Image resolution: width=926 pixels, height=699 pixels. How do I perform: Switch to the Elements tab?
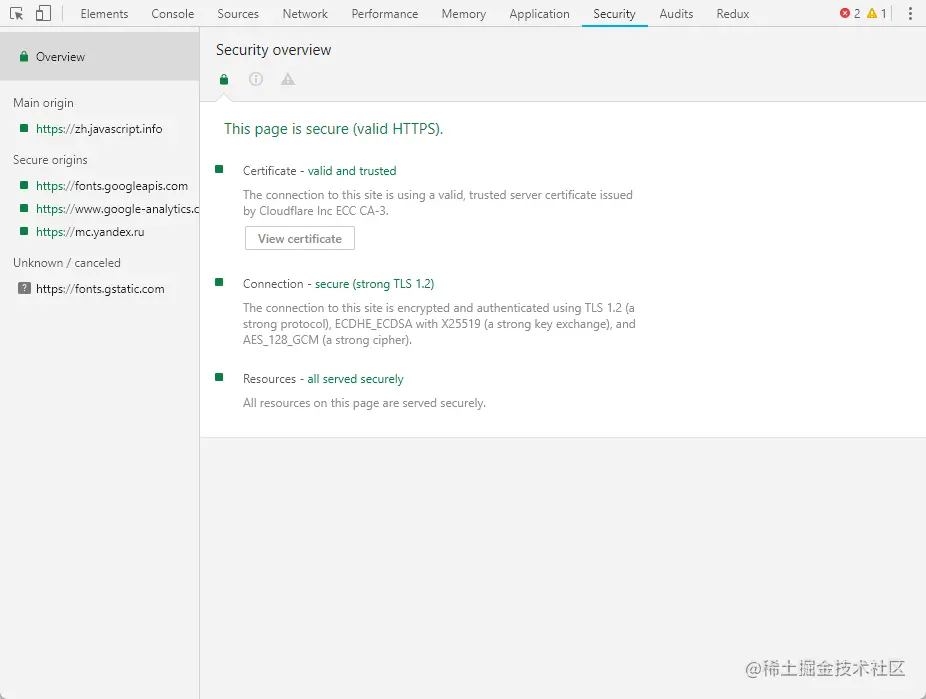[104, 14]
